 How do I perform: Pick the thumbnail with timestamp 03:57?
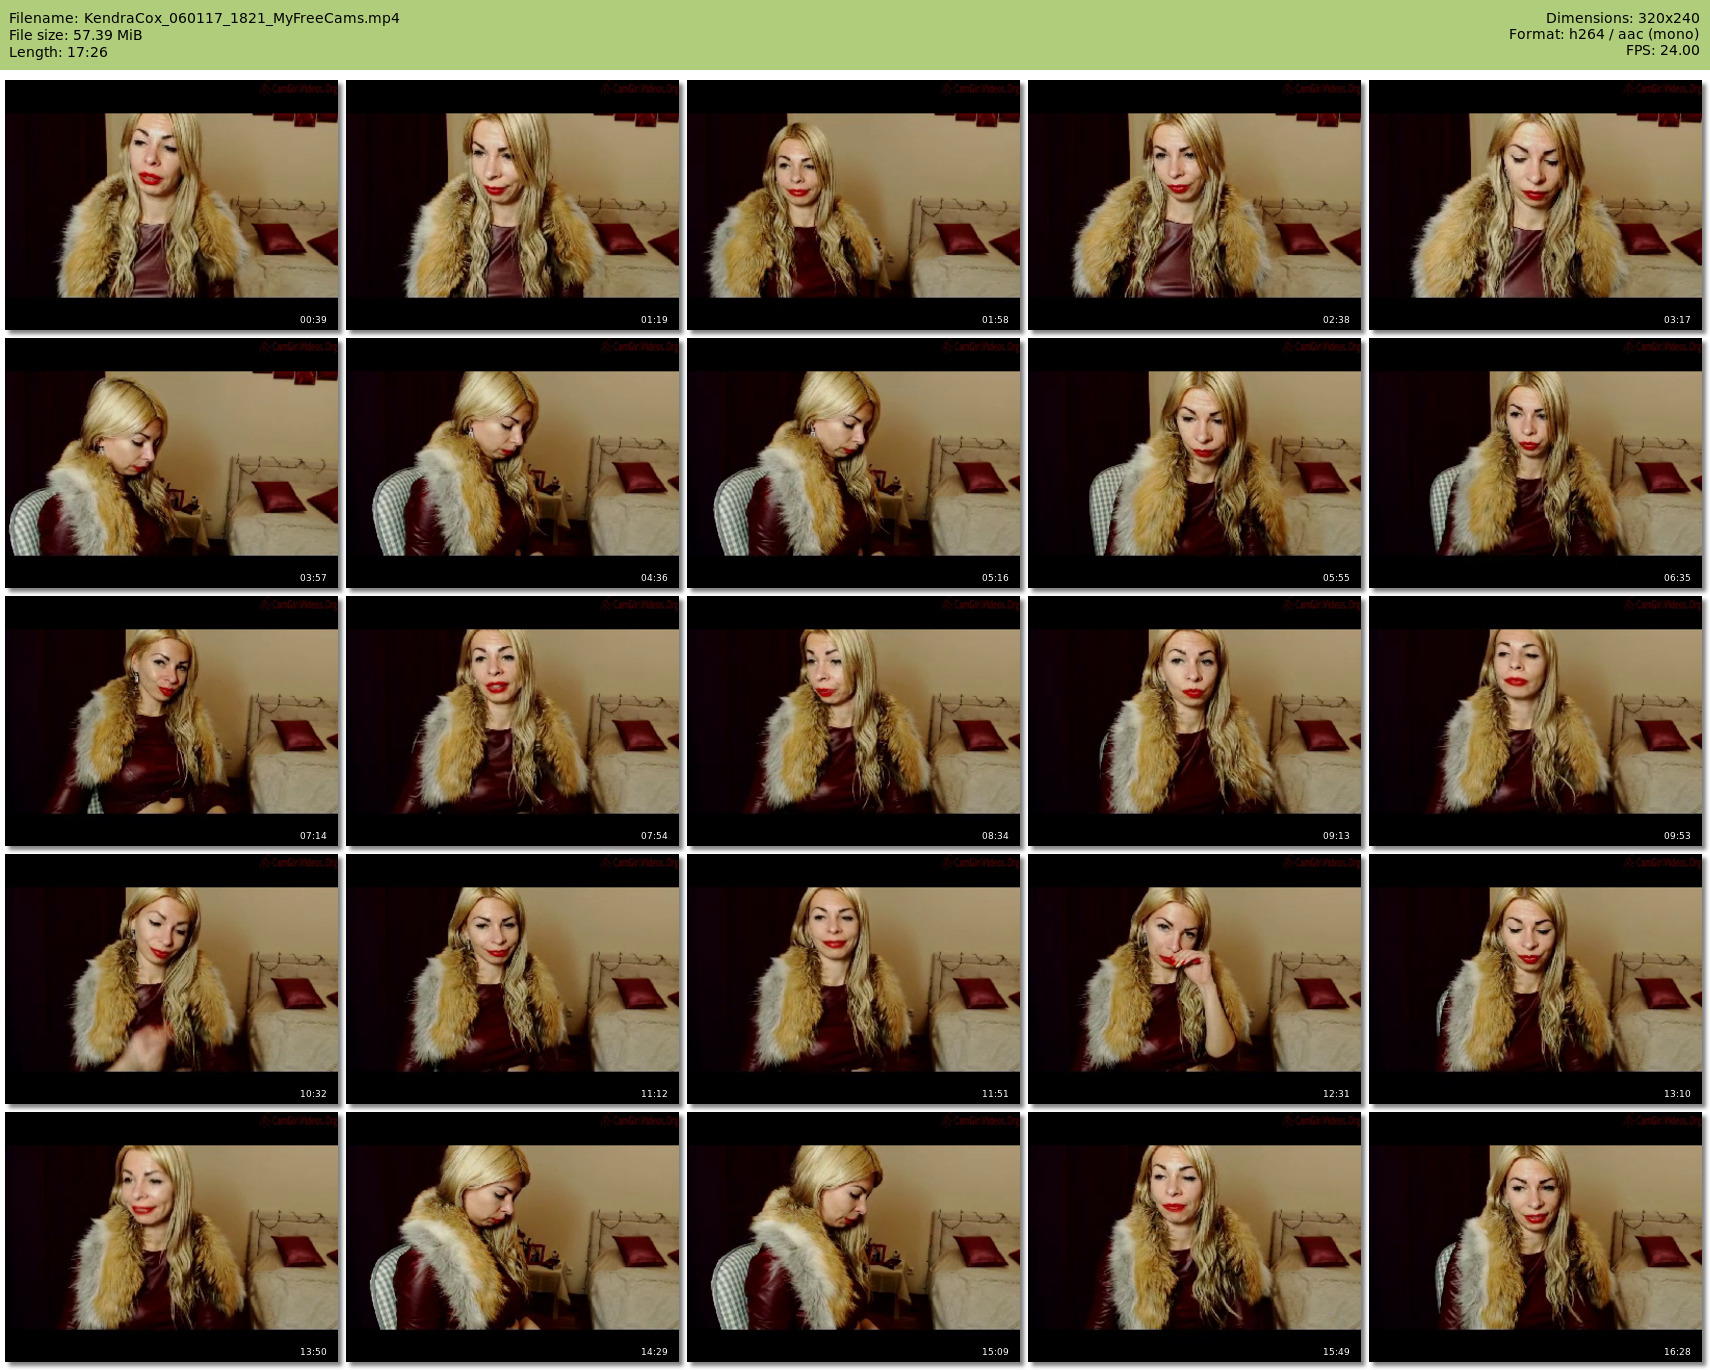tap(172, 463)
